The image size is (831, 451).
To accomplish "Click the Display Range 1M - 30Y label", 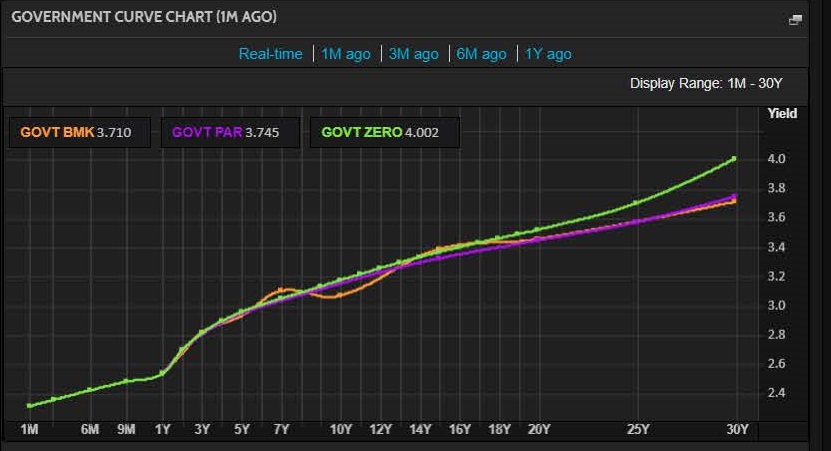I will (x=706, y=84).
